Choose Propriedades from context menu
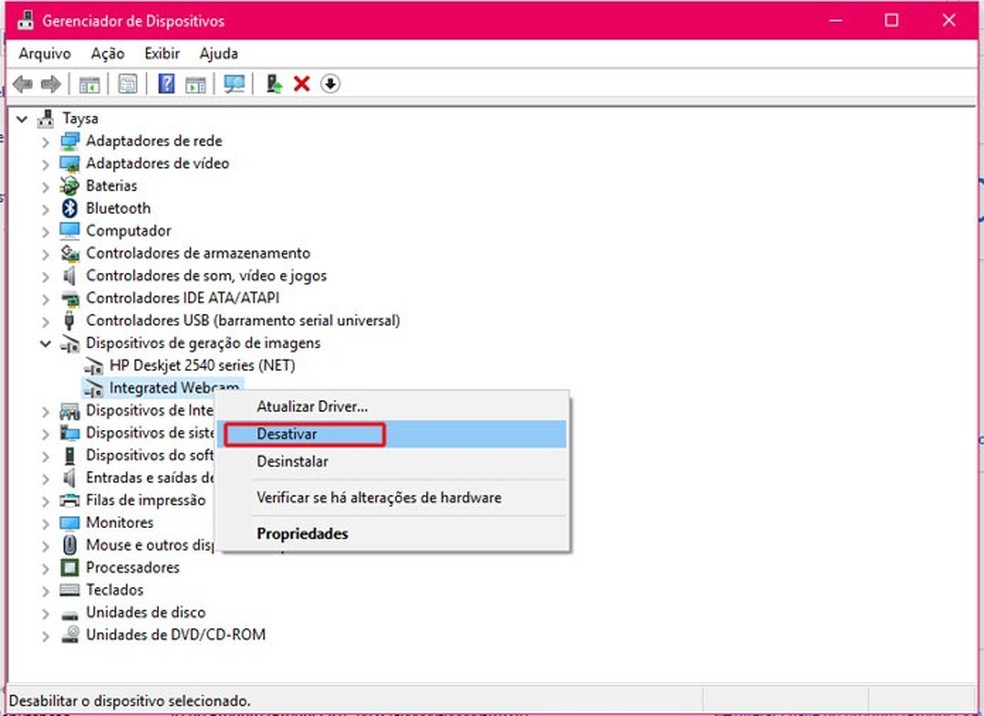 (x=392, y=533)
